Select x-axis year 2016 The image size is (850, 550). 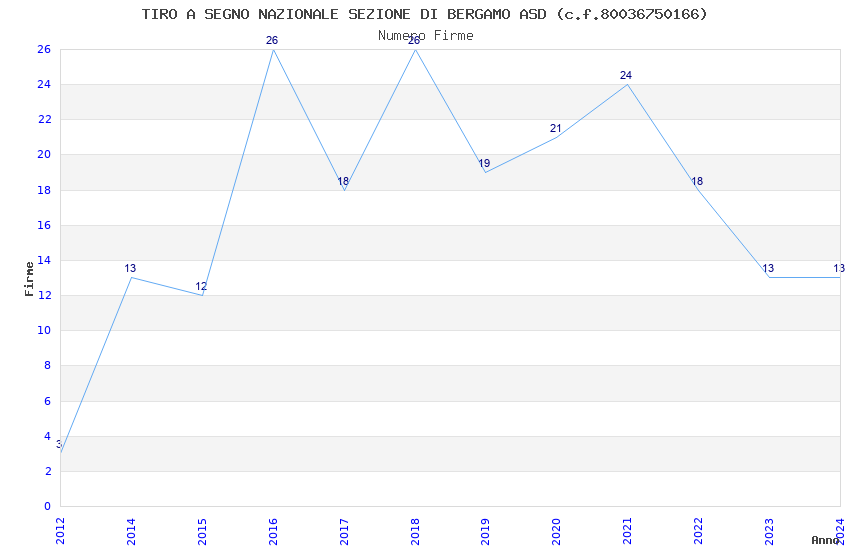click(273, 531)
